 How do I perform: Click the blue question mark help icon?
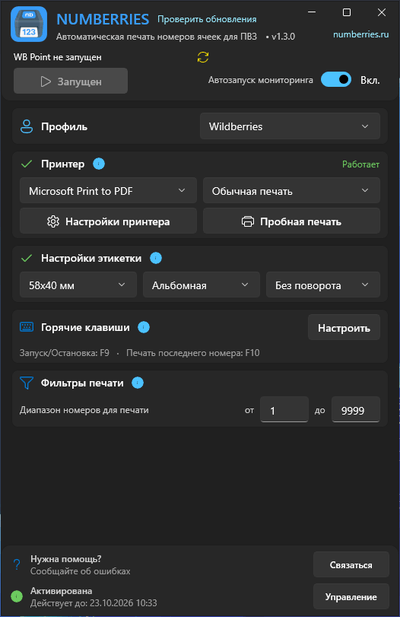point(17,565)
